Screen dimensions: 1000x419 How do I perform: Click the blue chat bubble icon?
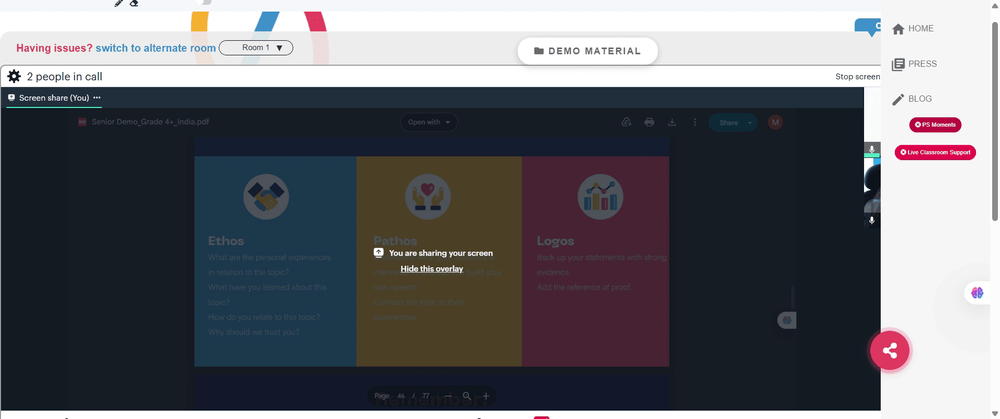(x=868, y=26)
